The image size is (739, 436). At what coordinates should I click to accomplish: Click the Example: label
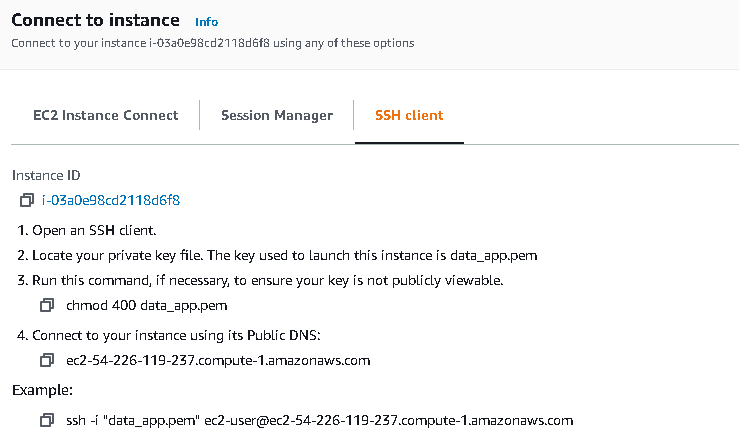pyautogui.click(x=42, y=390)
